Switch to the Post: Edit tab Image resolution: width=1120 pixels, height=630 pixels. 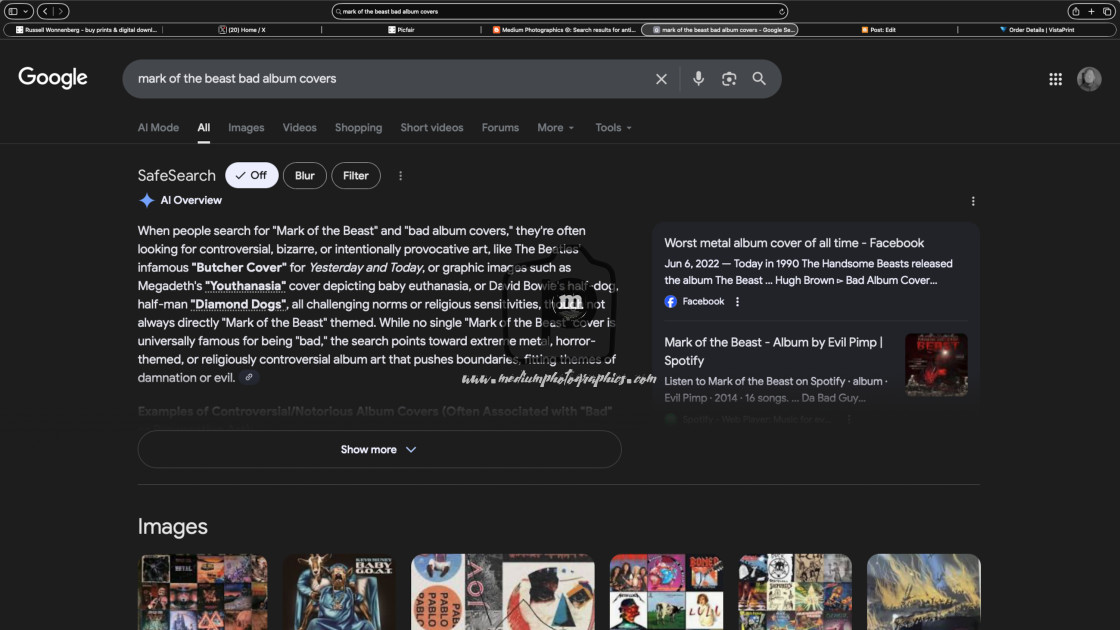[878, 30]
